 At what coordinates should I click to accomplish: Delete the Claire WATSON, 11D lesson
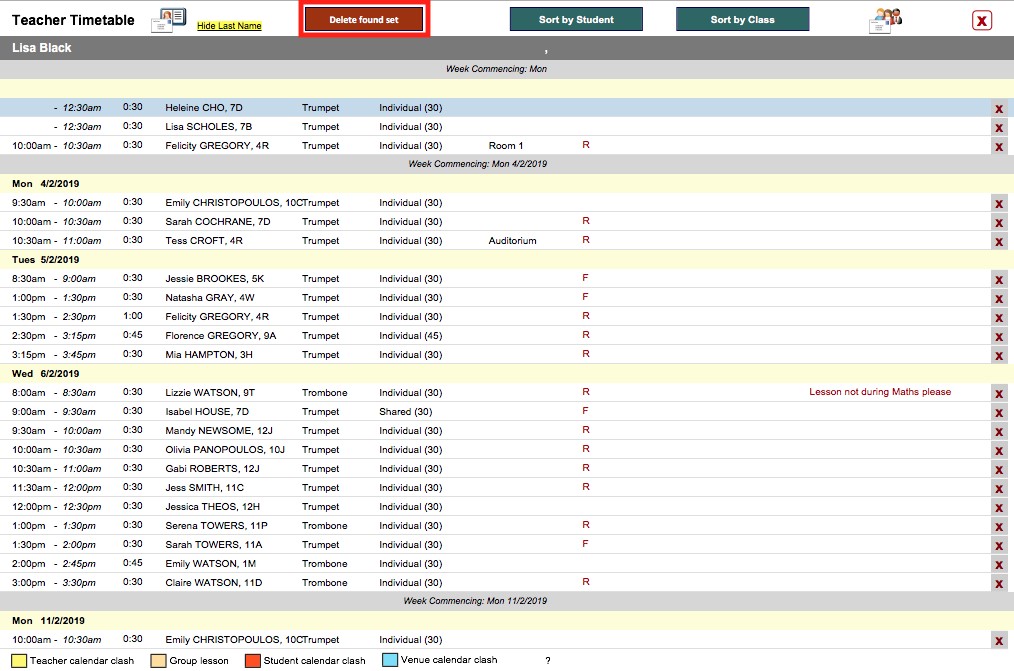tap(999, 584)
